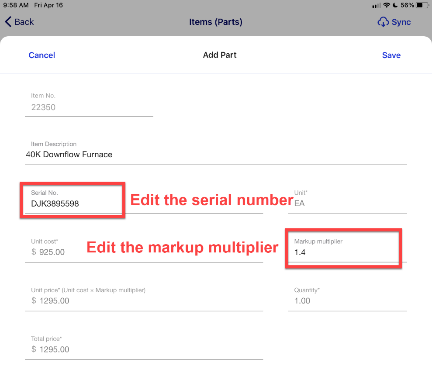Check the battery status icon

[x=422, y=5]
